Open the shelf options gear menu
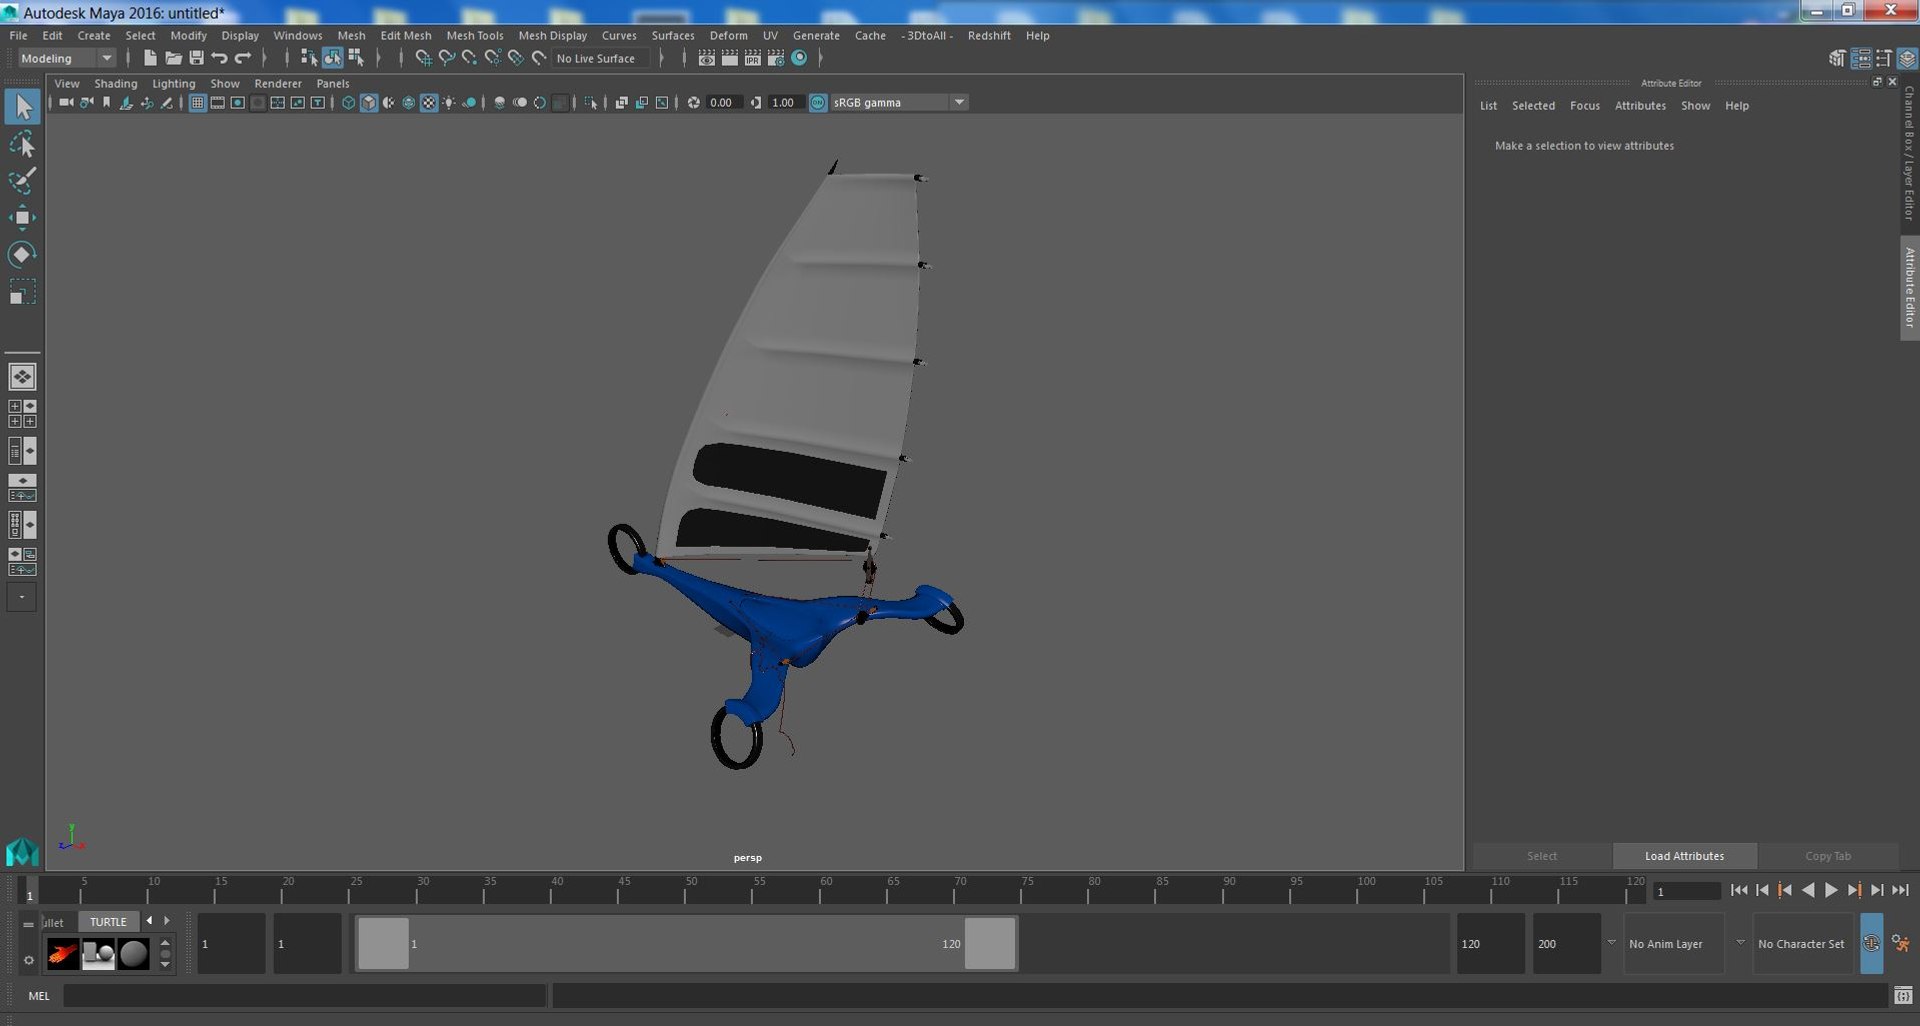Viewport: 1920px width, 1026px height. 28,960
